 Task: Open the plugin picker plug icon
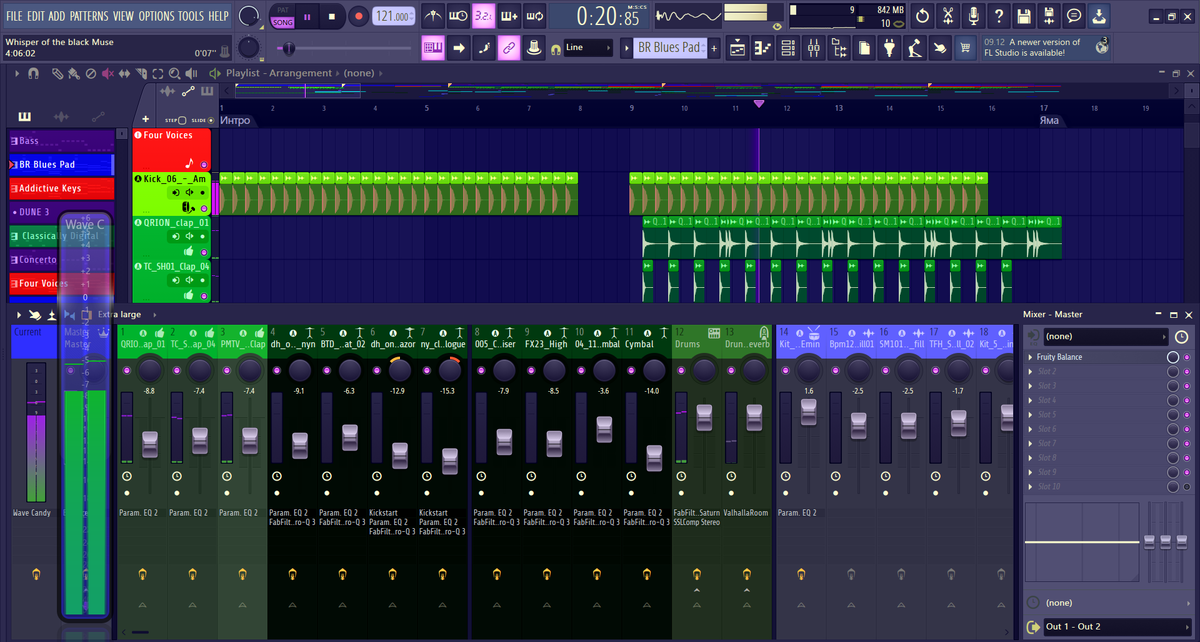pyautogui.click(x=891, y=47)
